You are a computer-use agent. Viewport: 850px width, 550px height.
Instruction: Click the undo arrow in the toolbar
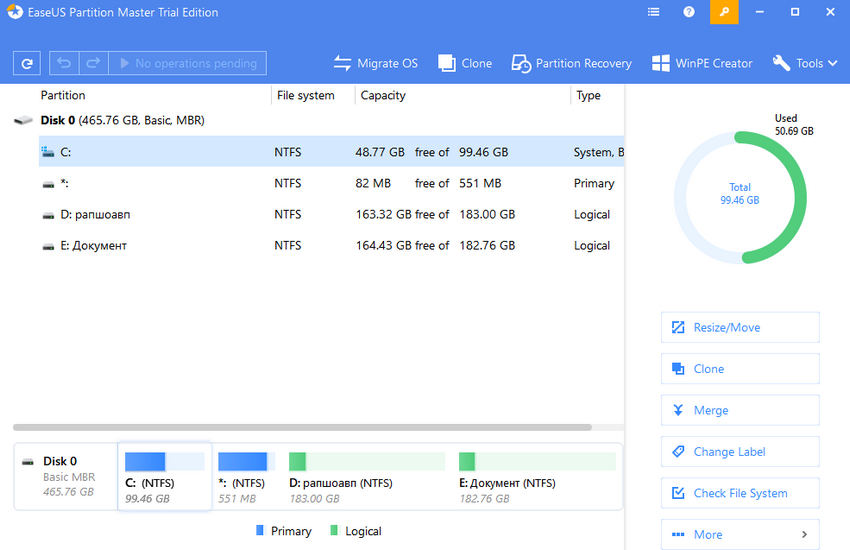pyautogui.click(x=64, y=63)
